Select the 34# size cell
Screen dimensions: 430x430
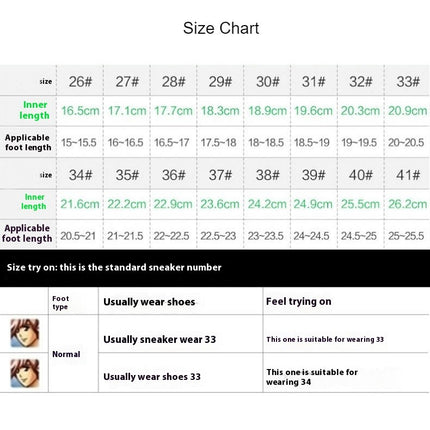80,175
